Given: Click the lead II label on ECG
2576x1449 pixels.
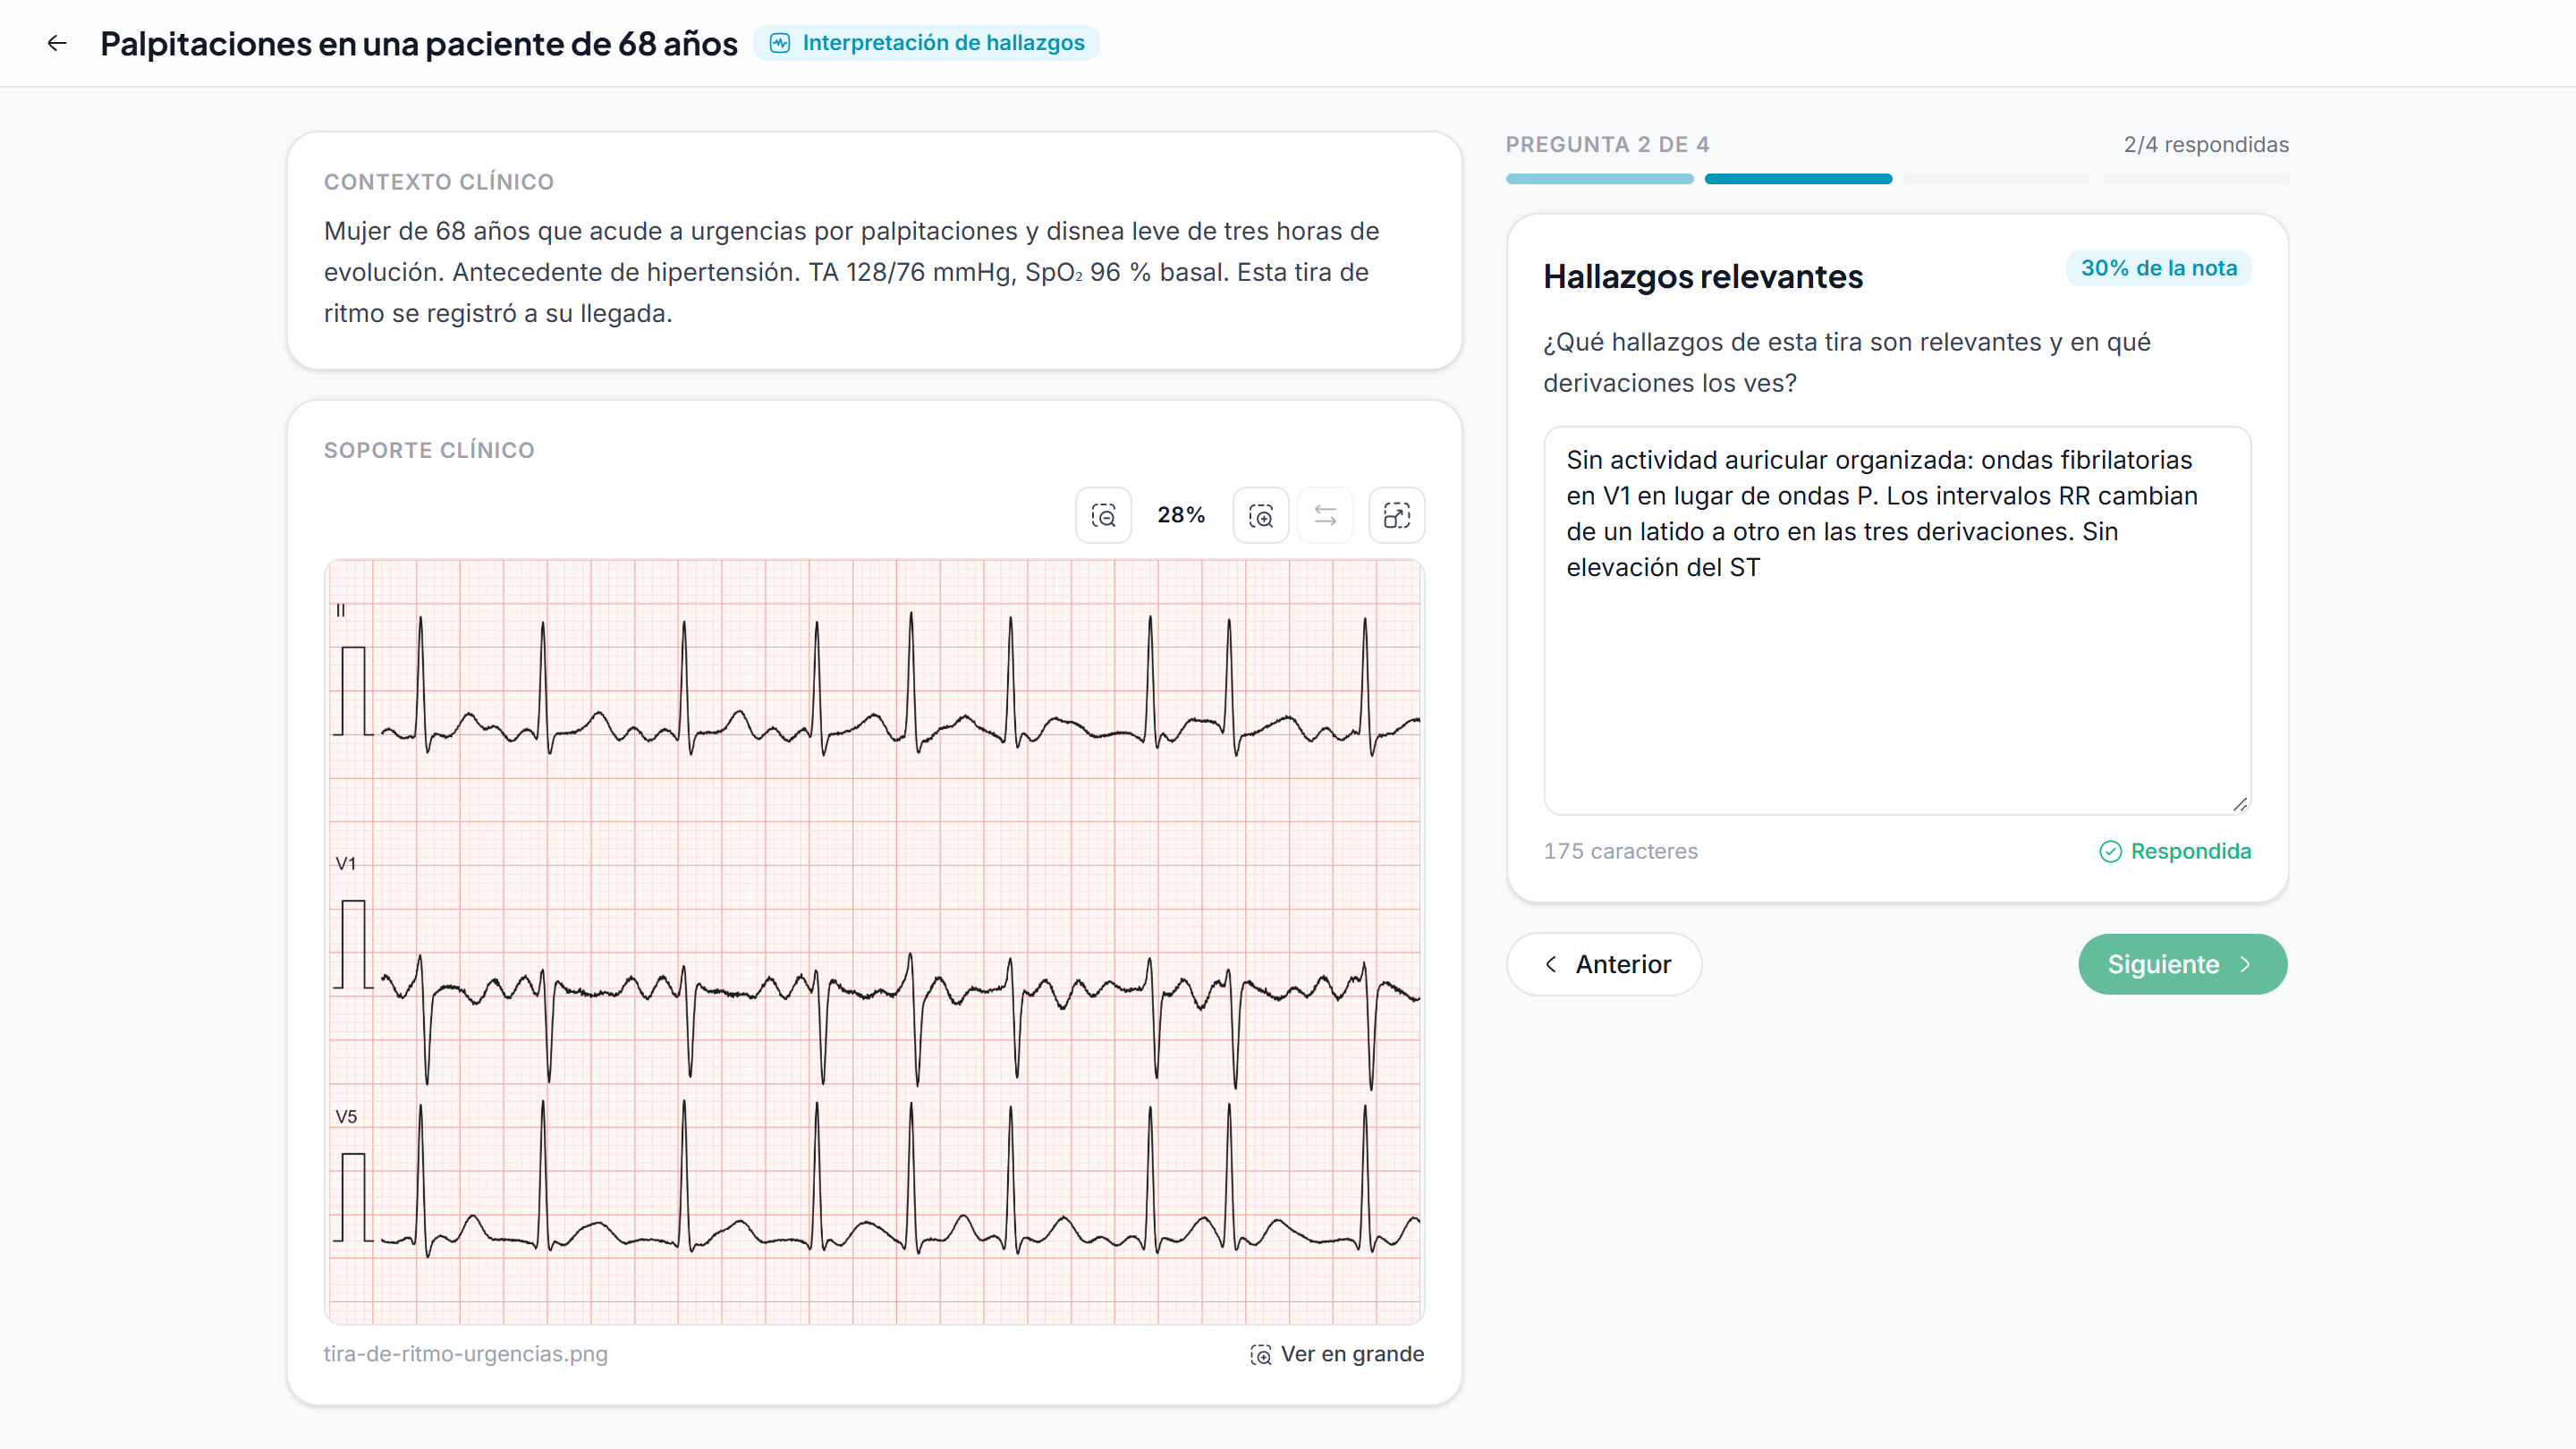Looking at the screenshot, I should tap(340, 610).
